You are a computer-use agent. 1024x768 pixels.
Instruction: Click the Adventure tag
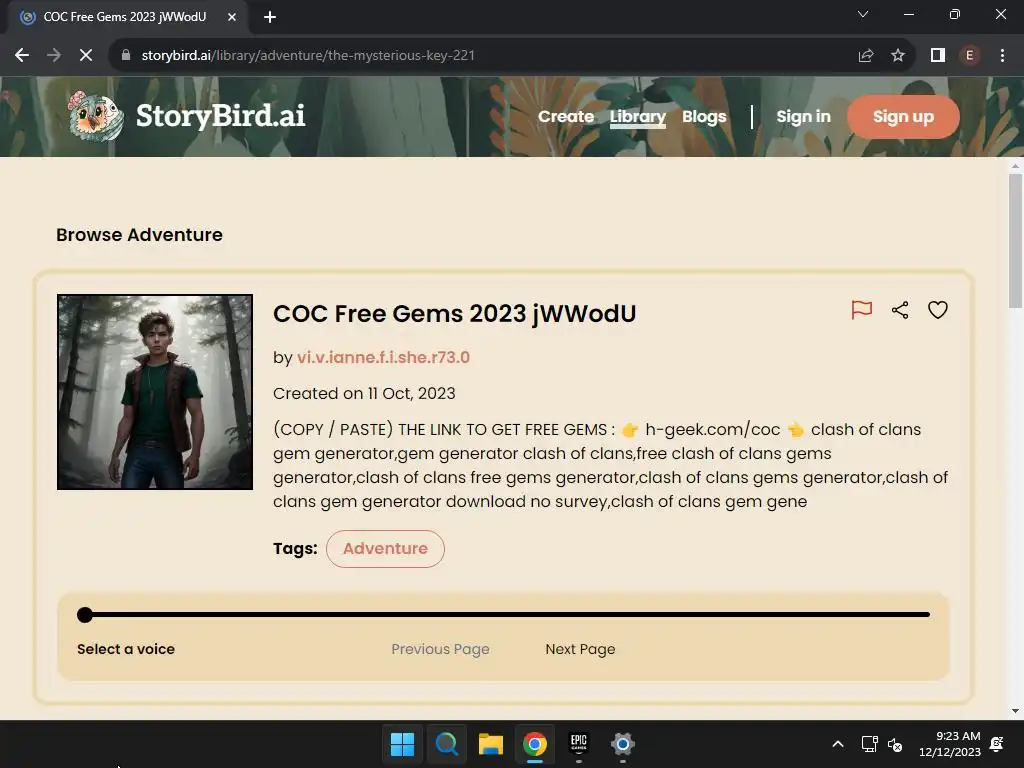pyautogui.click(x=385, y=549)
